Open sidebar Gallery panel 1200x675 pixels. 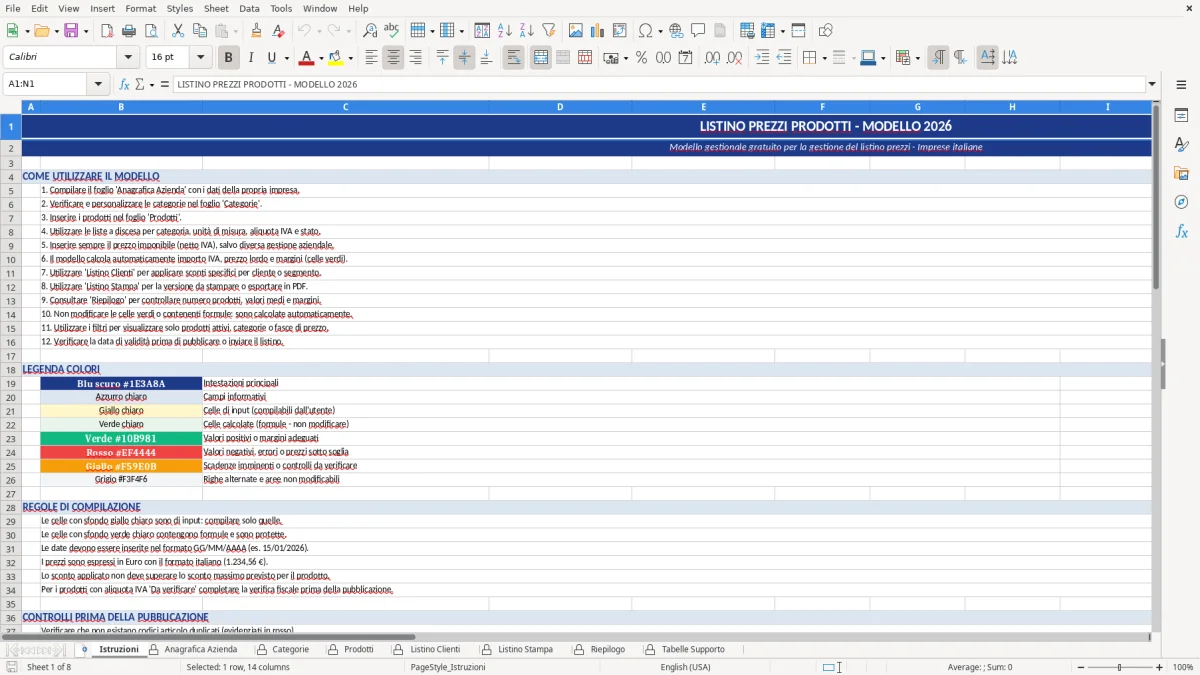coord(1181,173)
